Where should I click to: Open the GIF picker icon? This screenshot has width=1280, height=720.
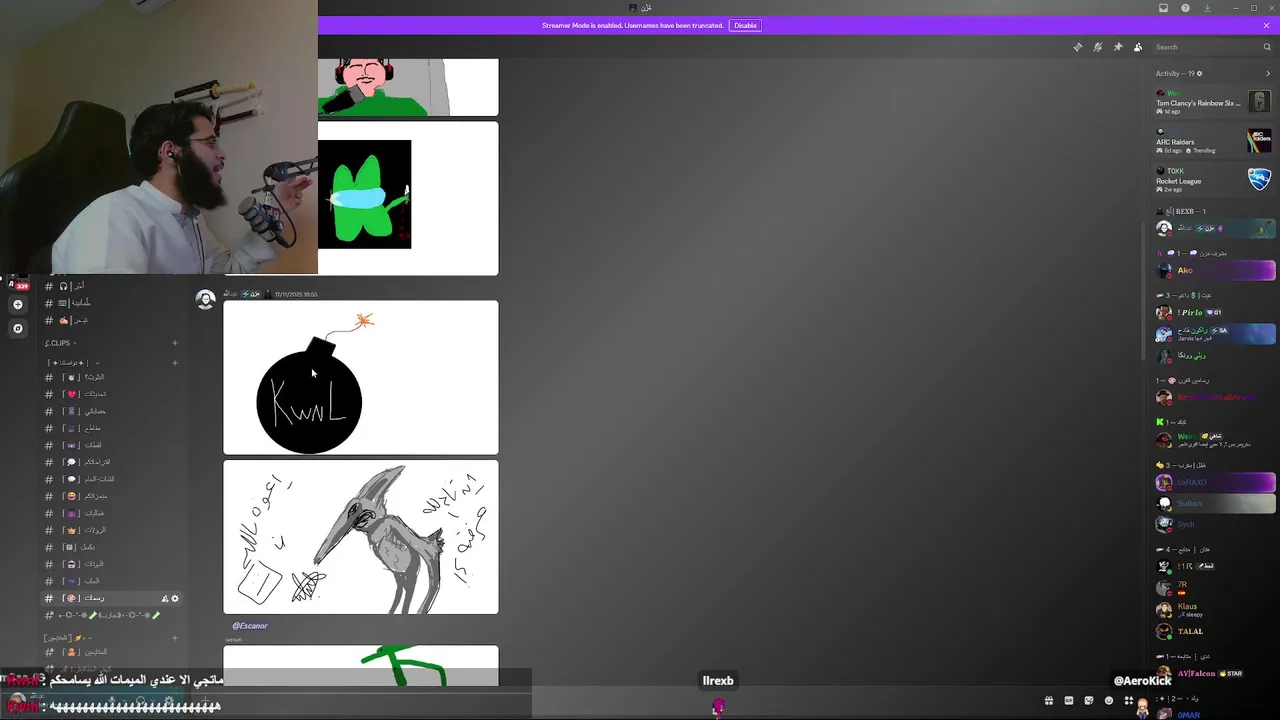pyautogui.click(x=1069, y=700)
